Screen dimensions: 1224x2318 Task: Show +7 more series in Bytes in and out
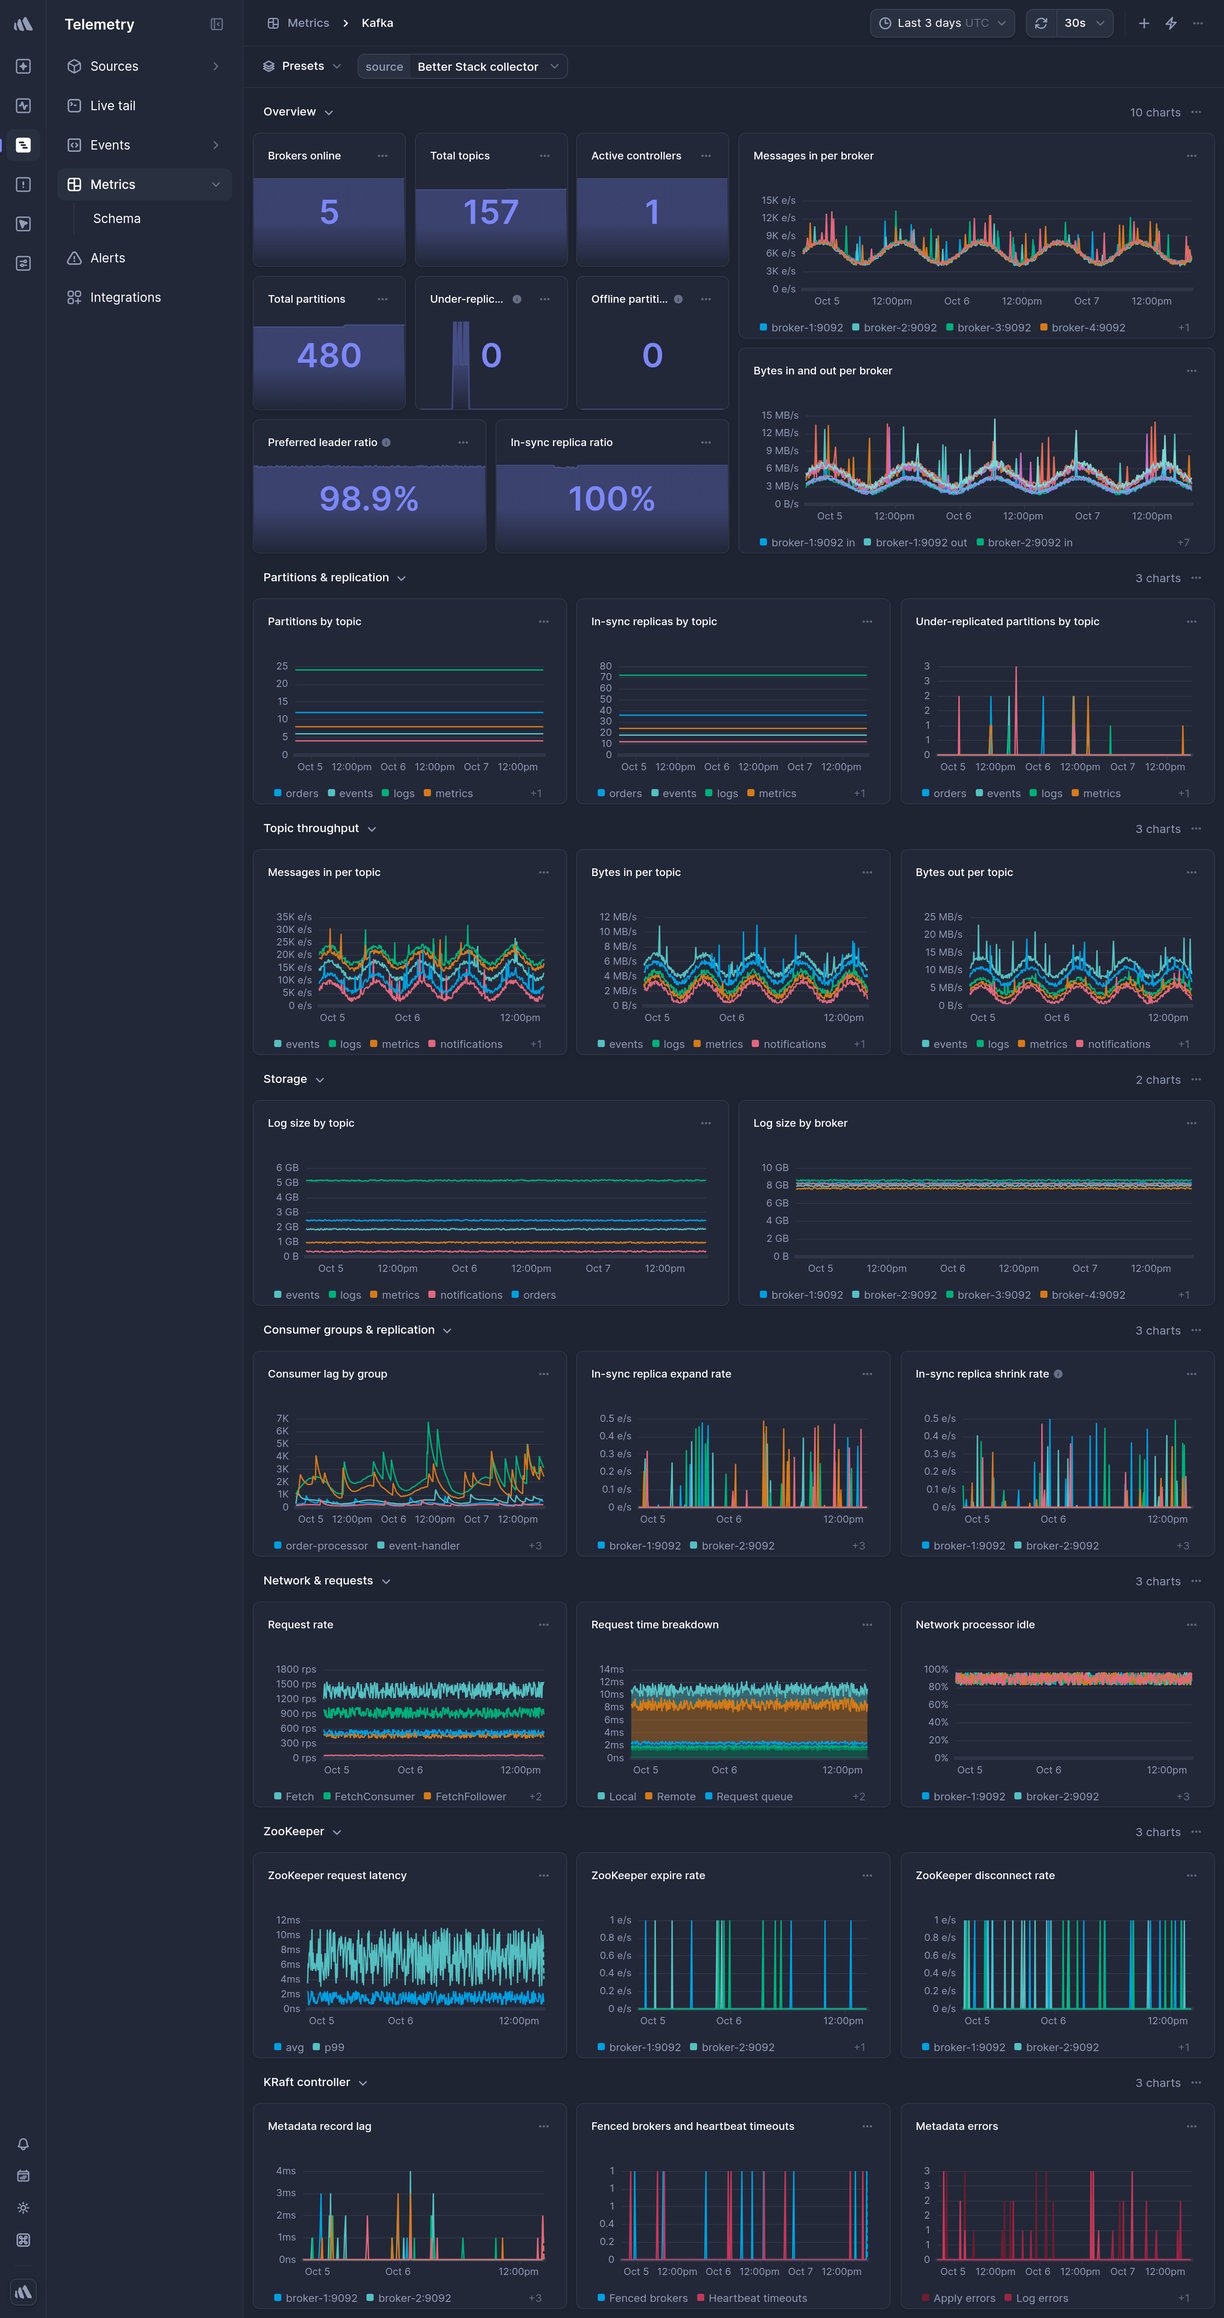(x=1184, y=543)
